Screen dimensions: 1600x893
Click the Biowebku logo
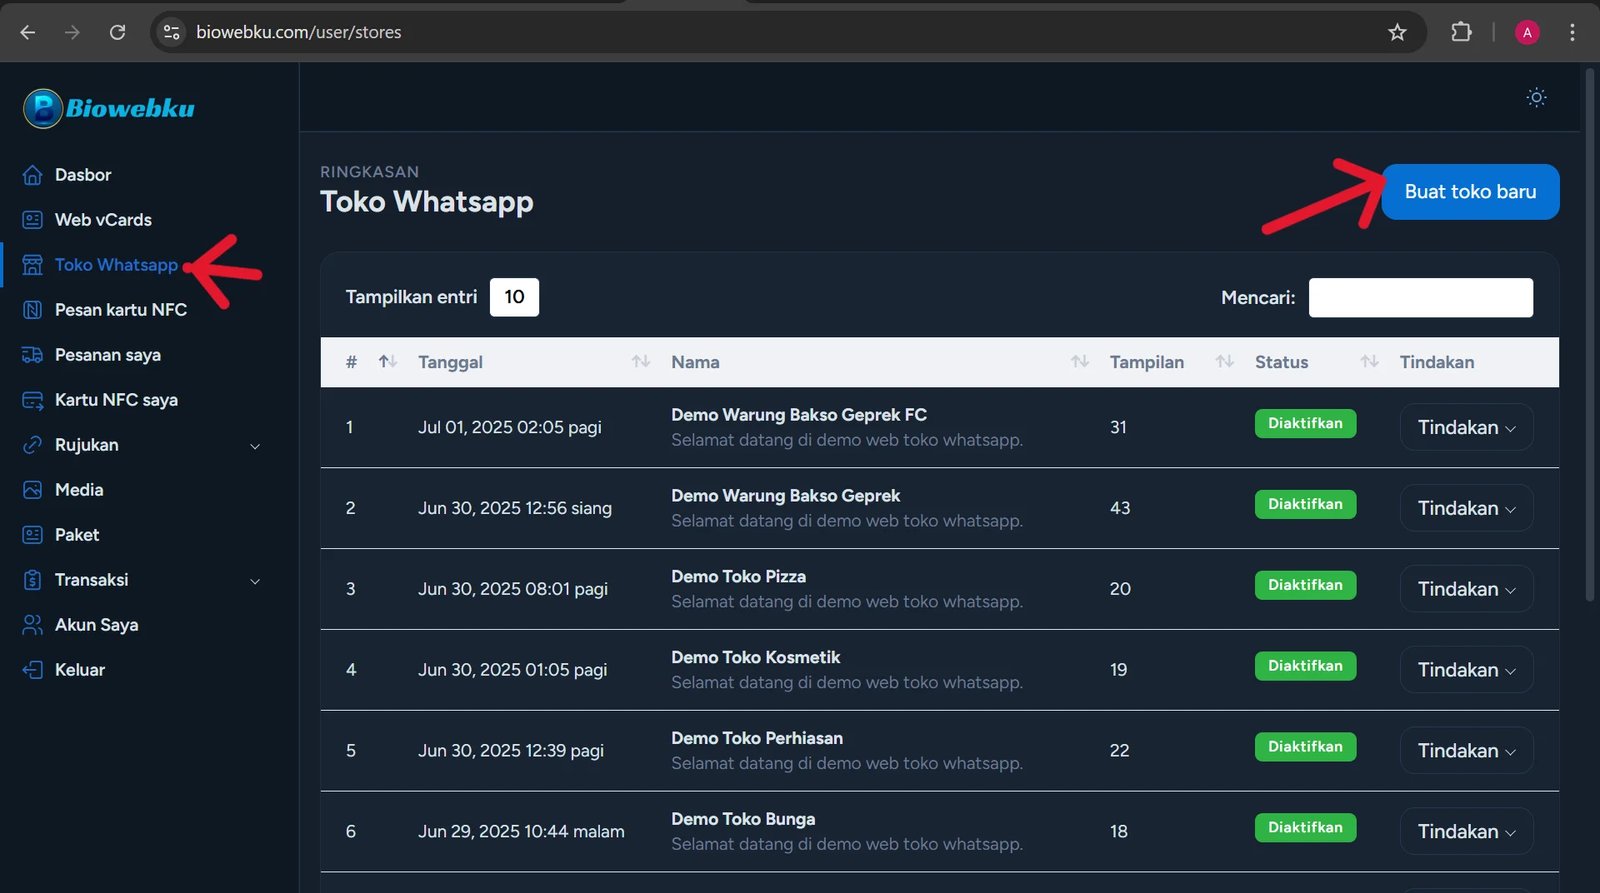point(109,108)
